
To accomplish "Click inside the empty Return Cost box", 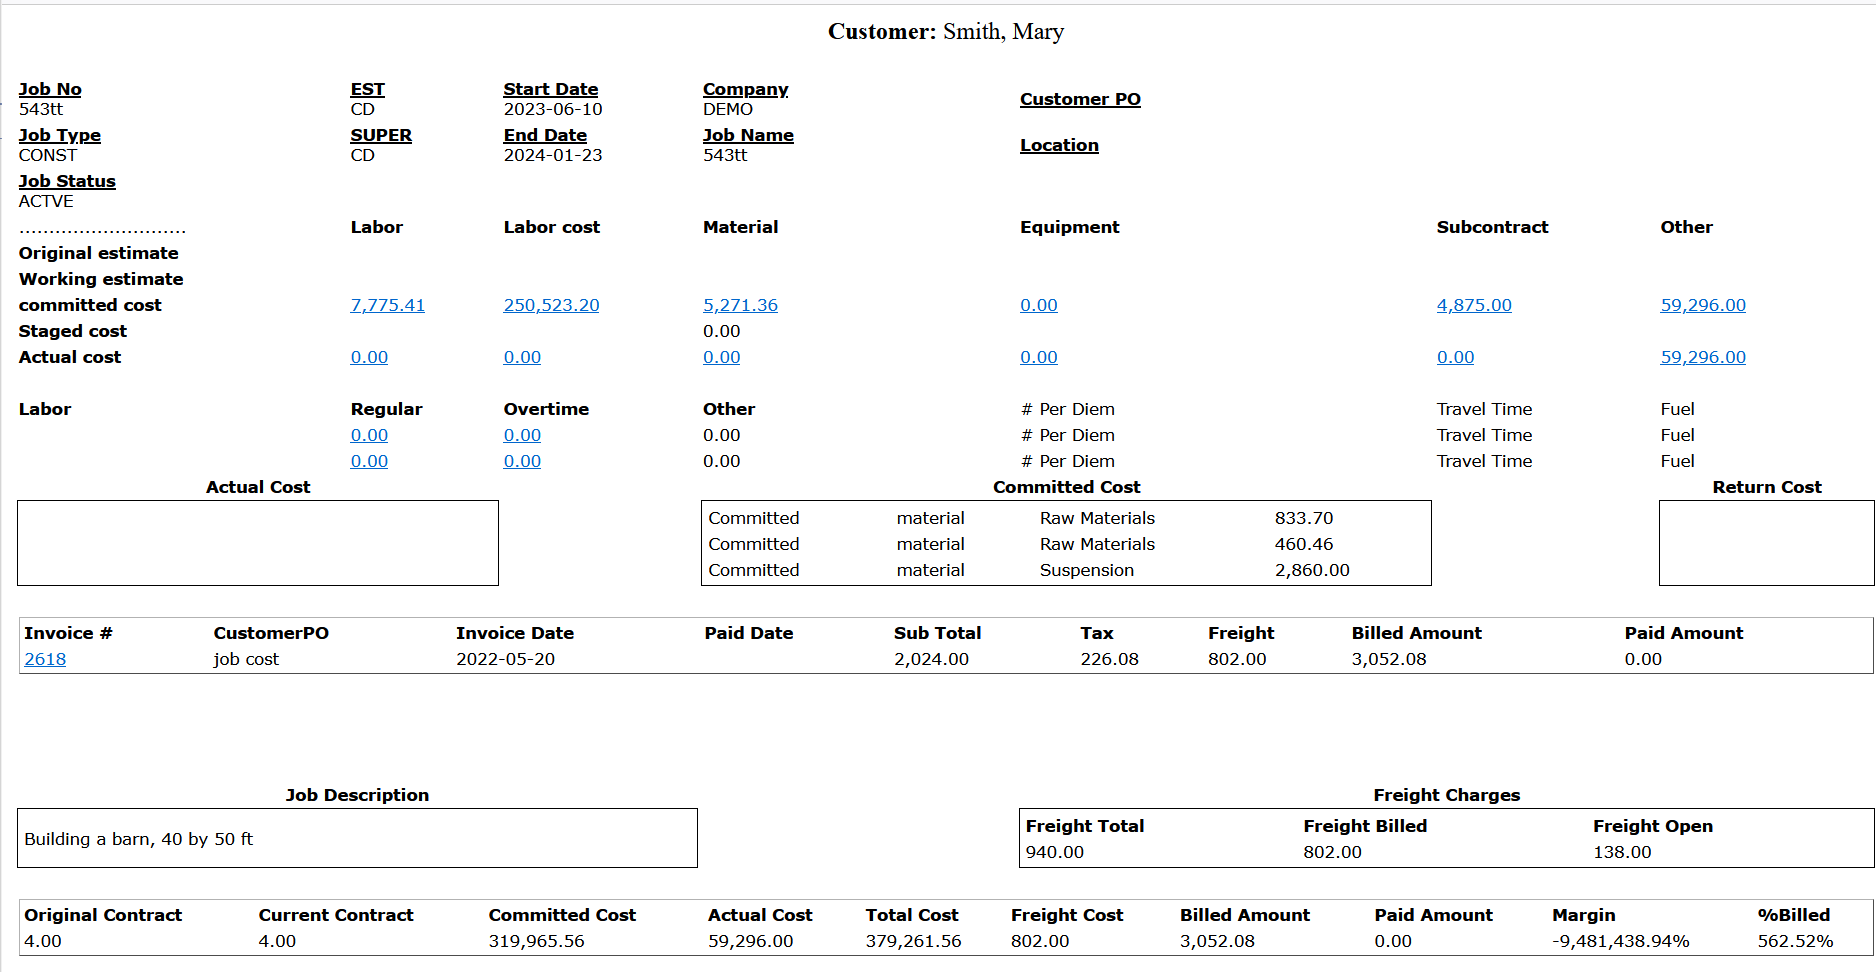I will pyautogui.click(x=1765, y=543).
